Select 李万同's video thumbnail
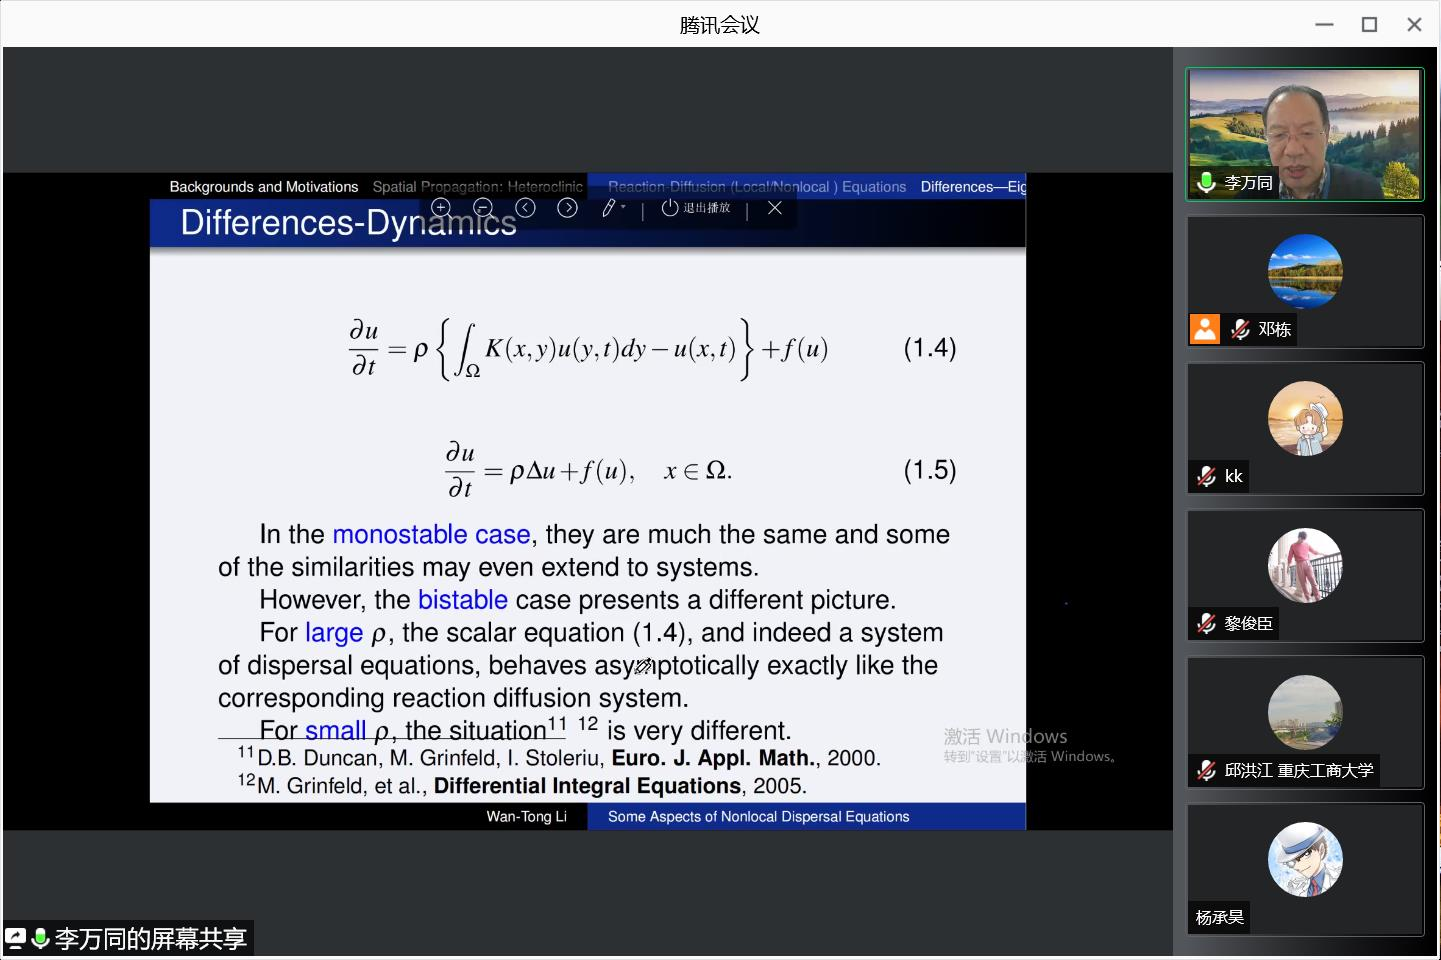 click(1304, 133)
